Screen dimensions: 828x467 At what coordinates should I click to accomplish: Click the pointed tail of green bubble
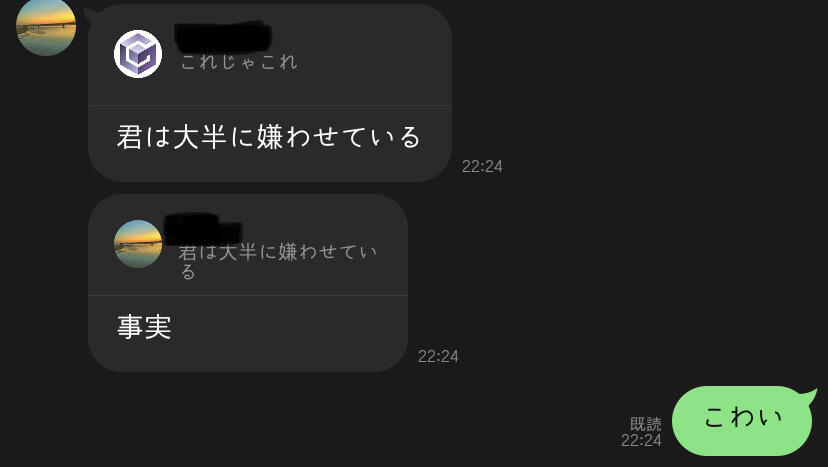809,396
